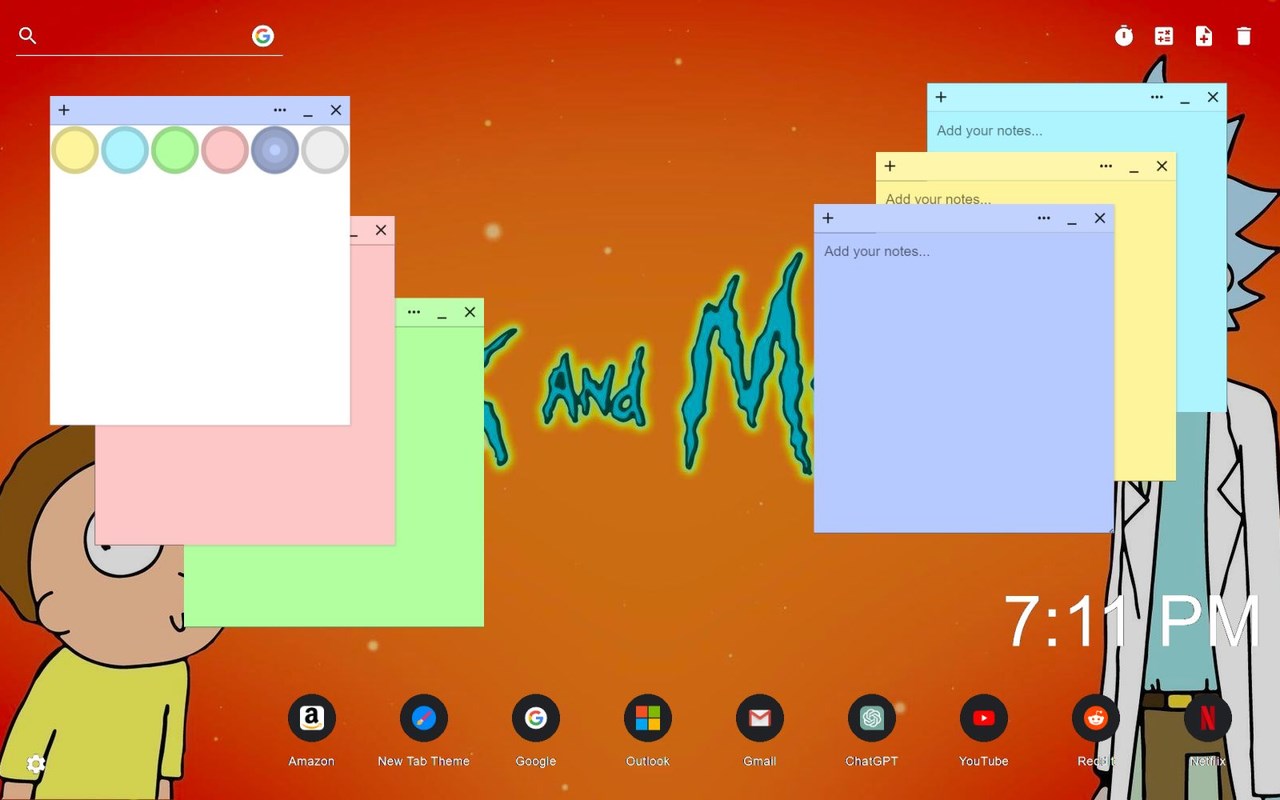Open the Google shortcut in the dock

pos(536,718)
